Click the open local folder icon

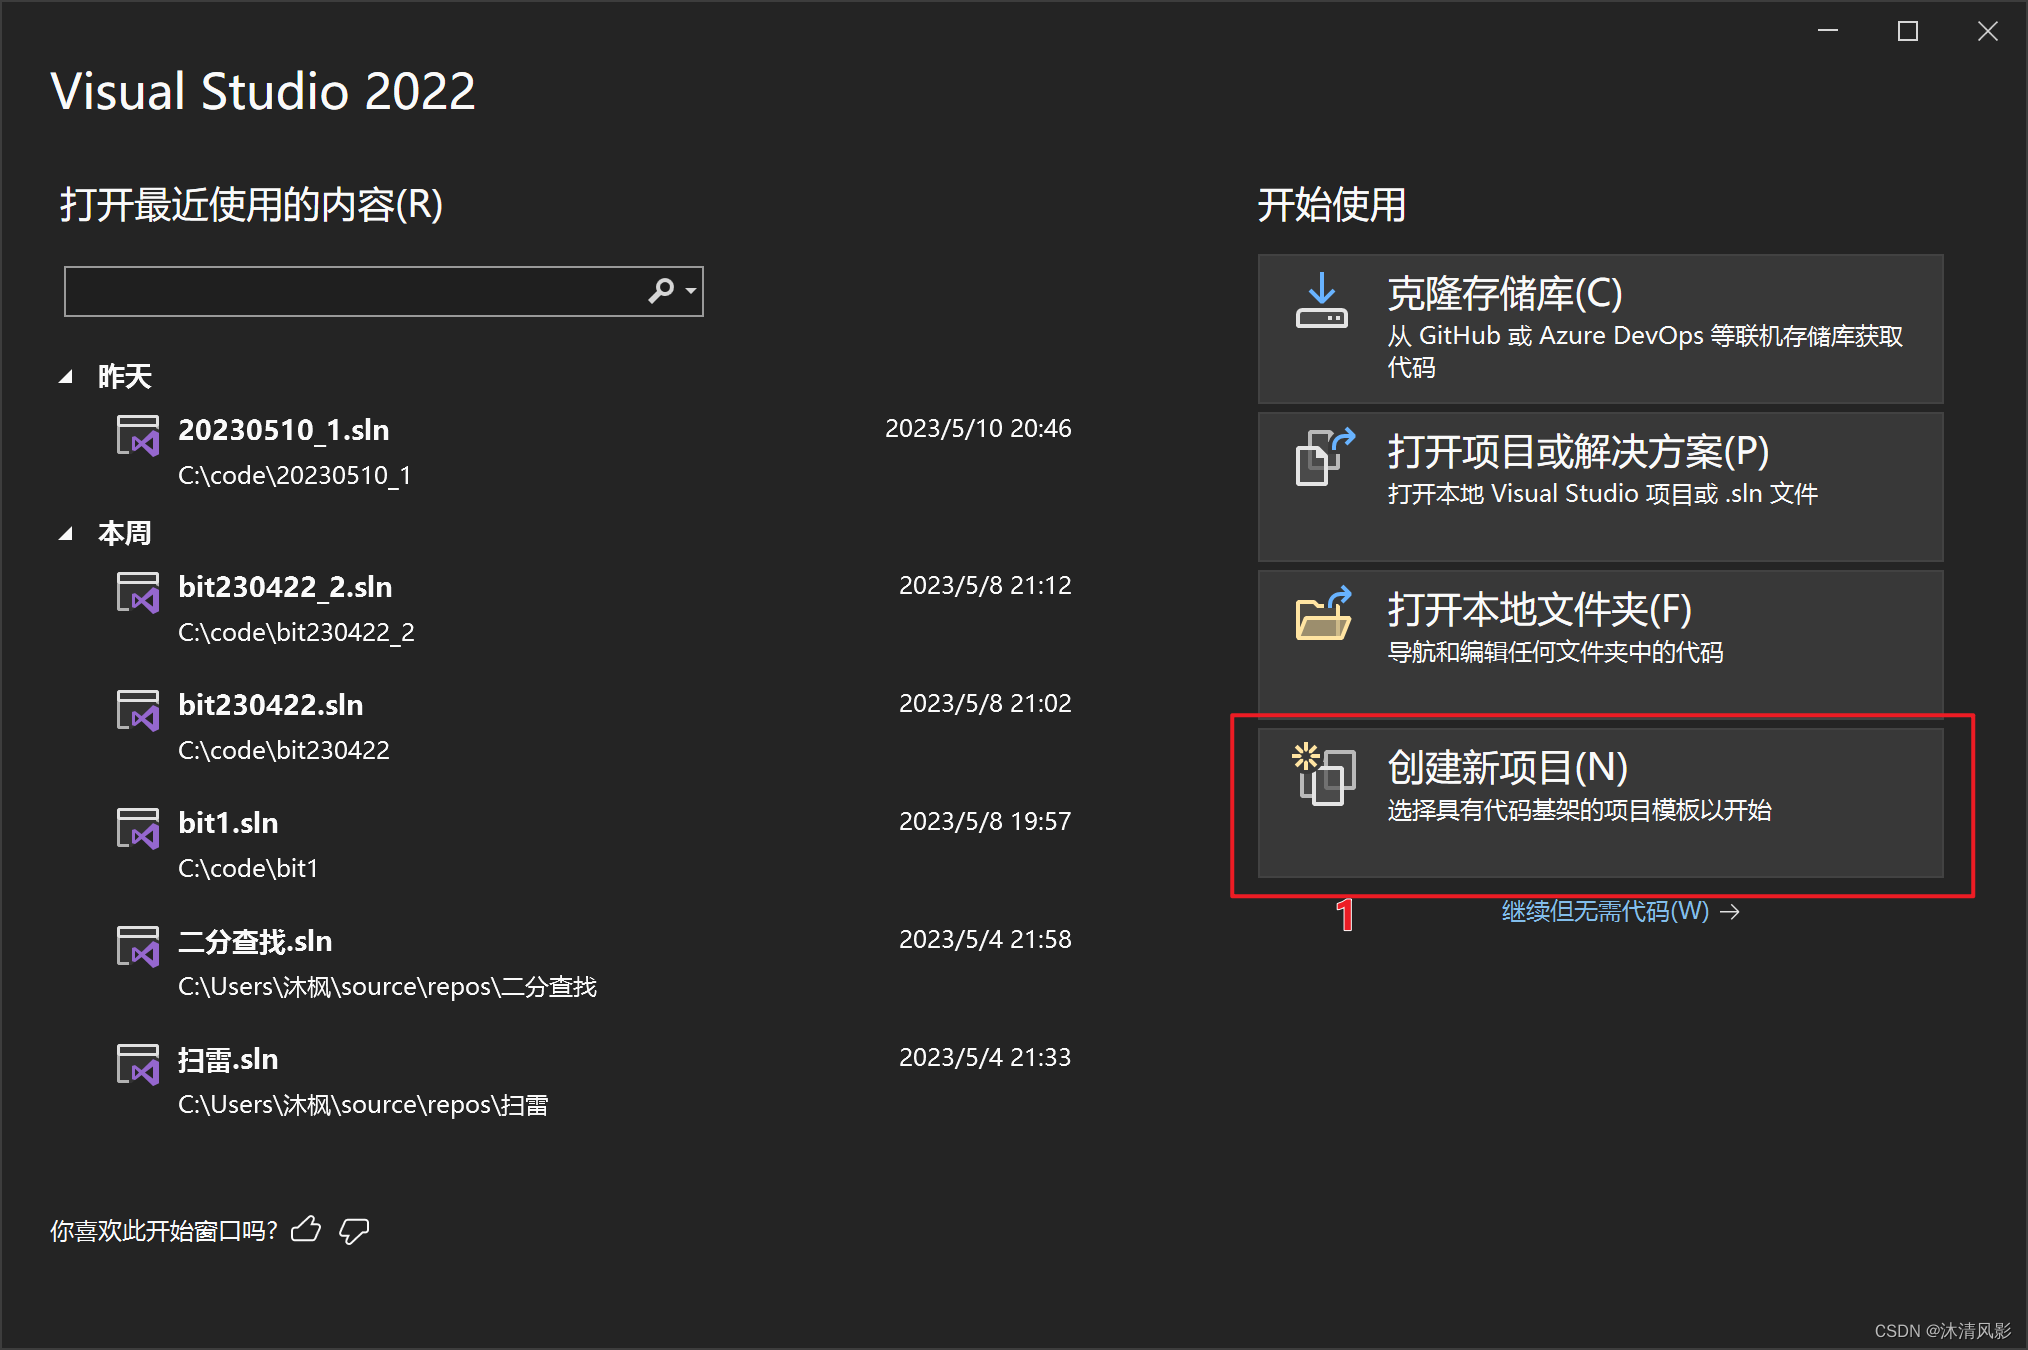(1323, 614)
